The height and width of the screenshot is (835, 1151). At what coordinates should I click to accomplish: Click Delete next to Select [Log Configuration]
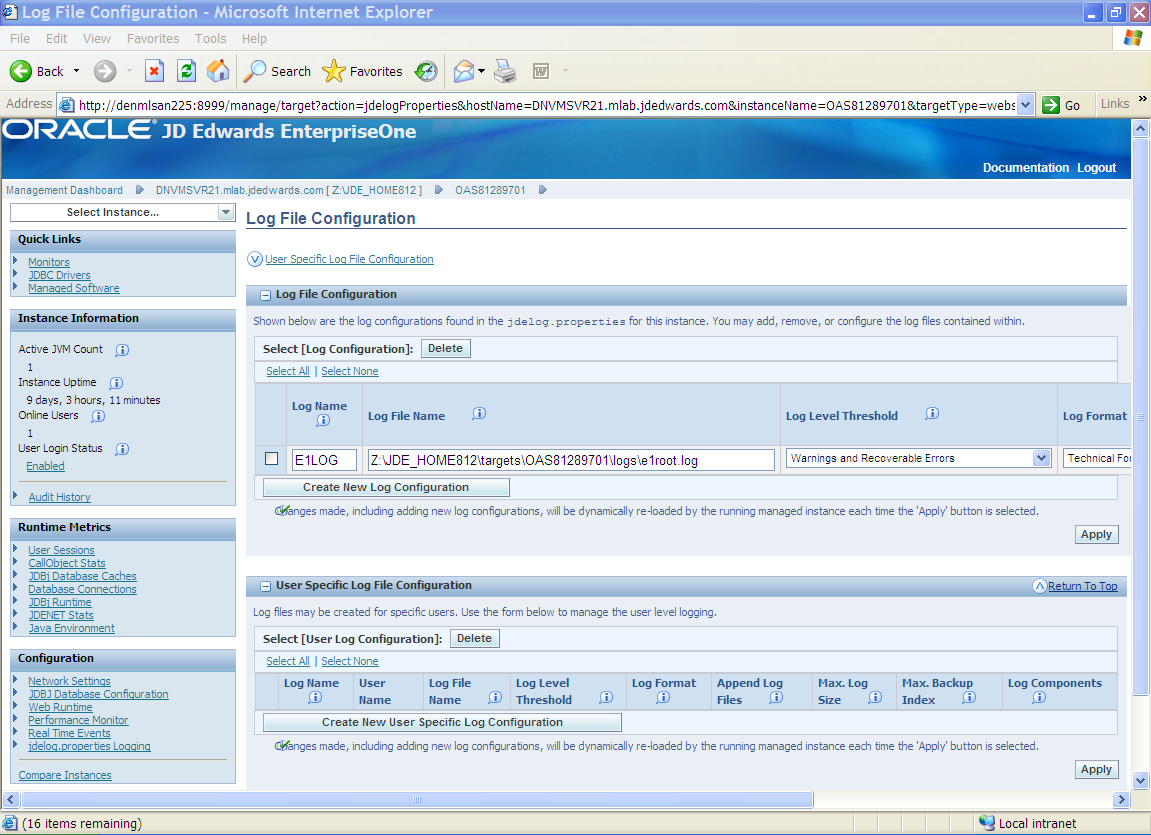point(446,349)
